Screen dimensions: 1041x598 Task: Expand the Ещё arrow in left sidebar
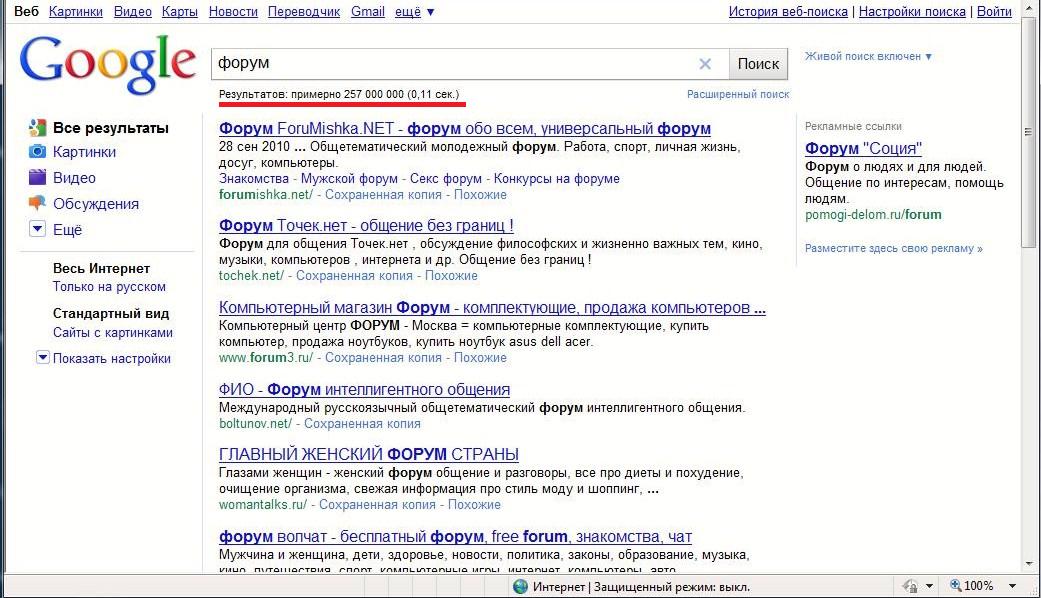click(x=38, y=229)
